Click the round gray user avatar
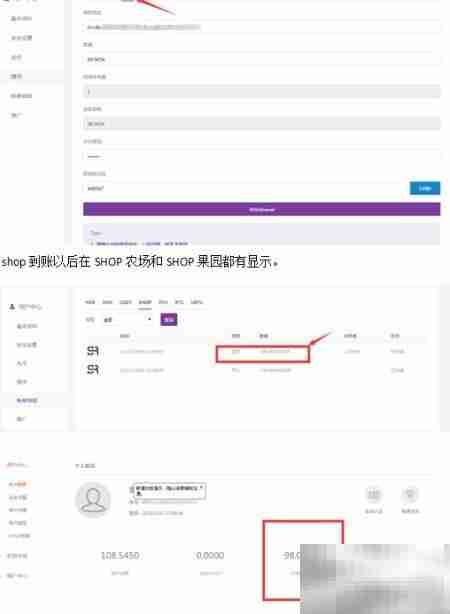The width and height of the screenshot is (450, 614). pos(92,499)
